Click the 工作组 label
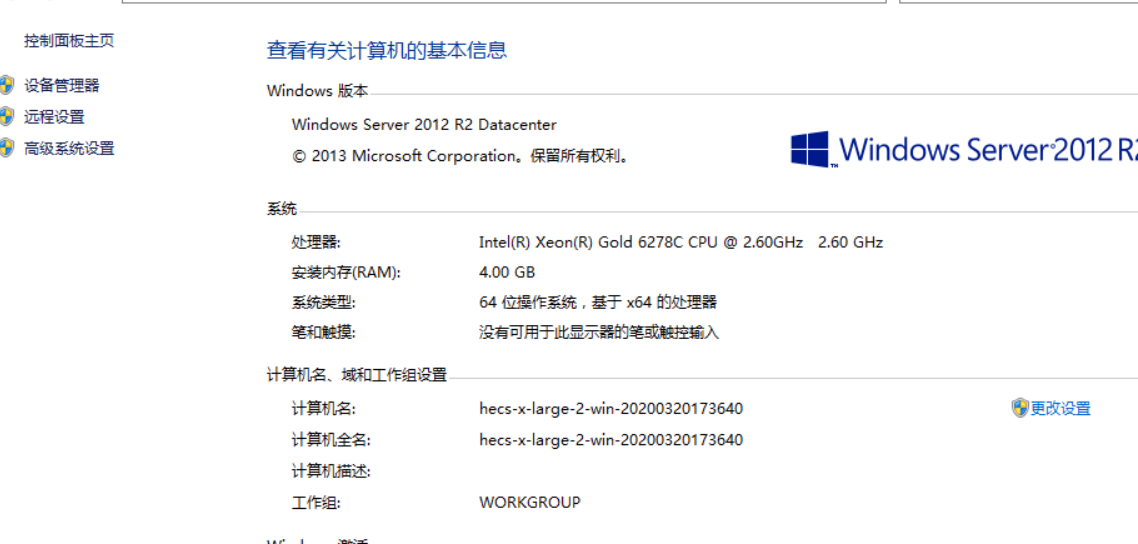 click(316, 502)
